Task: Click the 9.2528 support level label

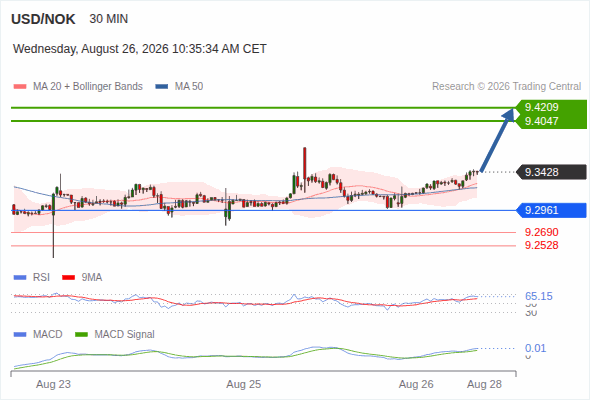Action: pyautogui.click(x=541, y=245)
